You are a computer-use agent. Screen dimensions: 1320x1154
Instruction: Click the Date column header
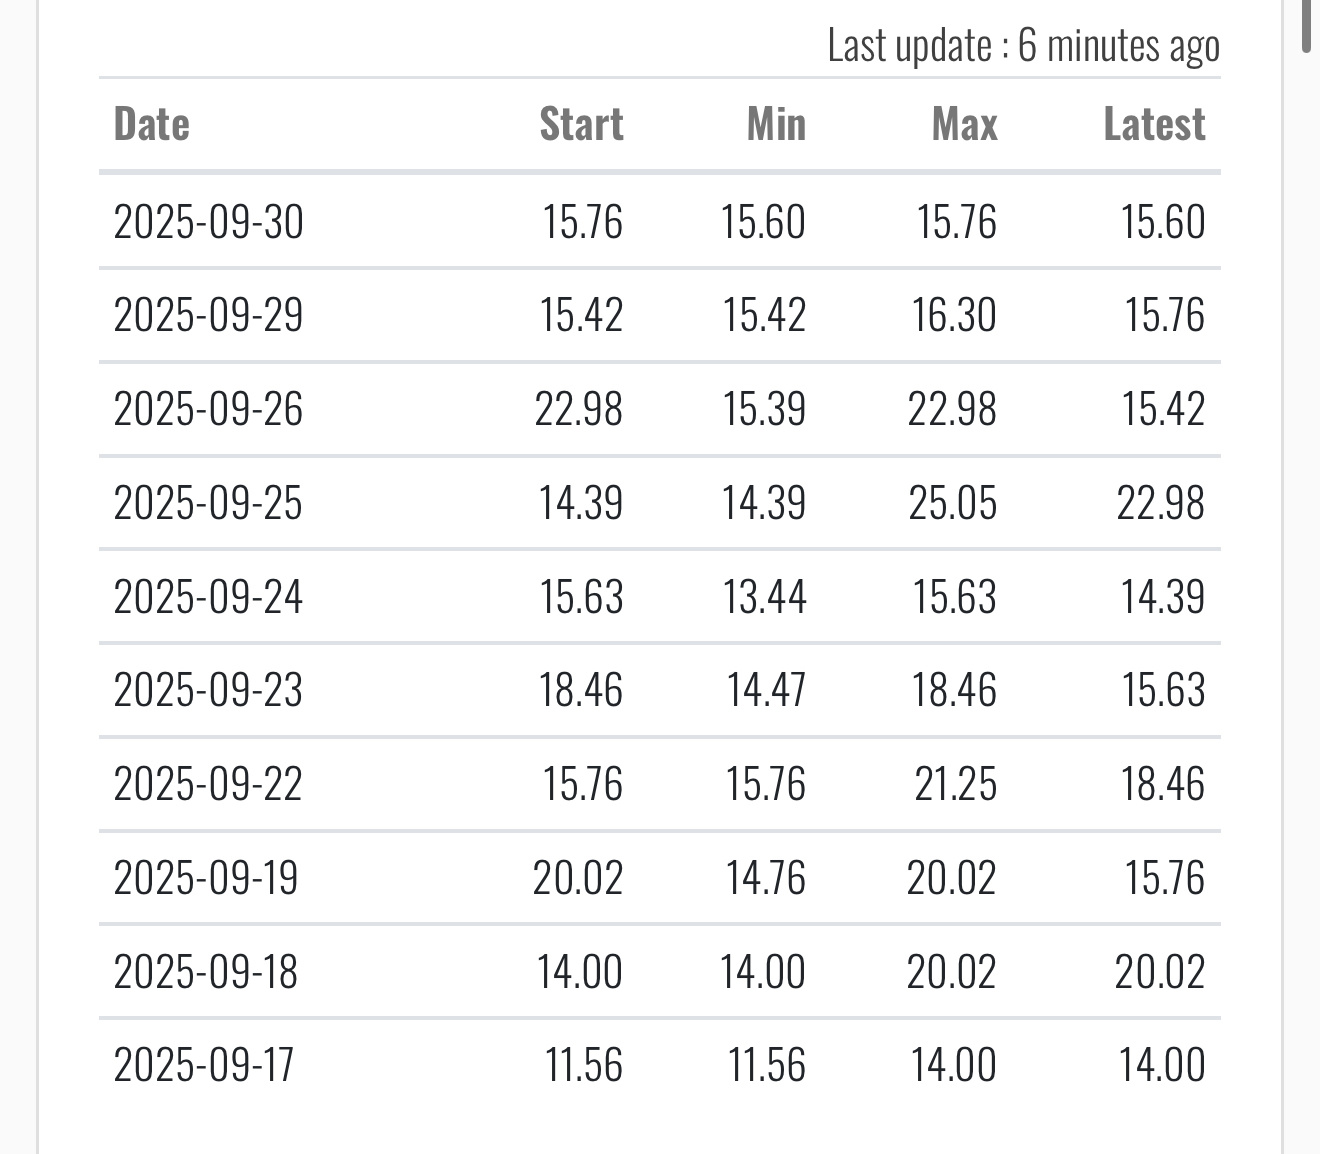152,125
